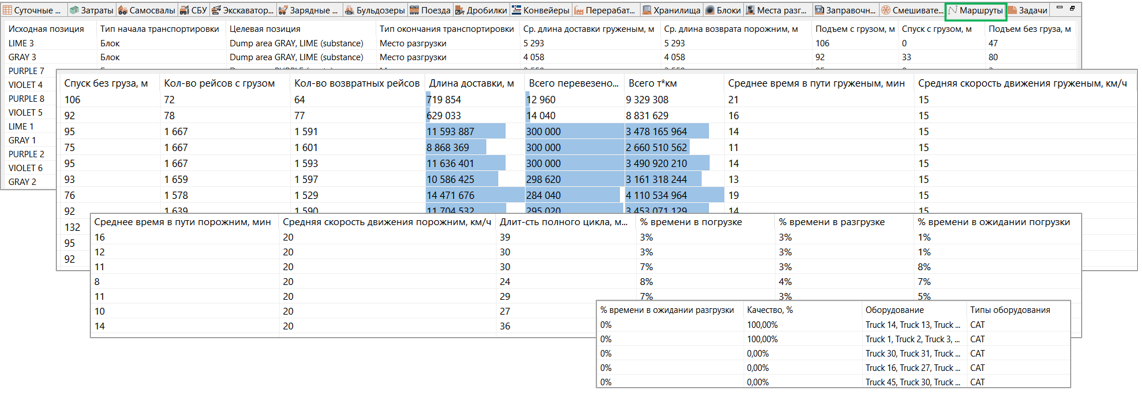Viewport: 1142px width, 401px height.
Task: Minimize the tab panel view
Action: [x=1061, y=7]
